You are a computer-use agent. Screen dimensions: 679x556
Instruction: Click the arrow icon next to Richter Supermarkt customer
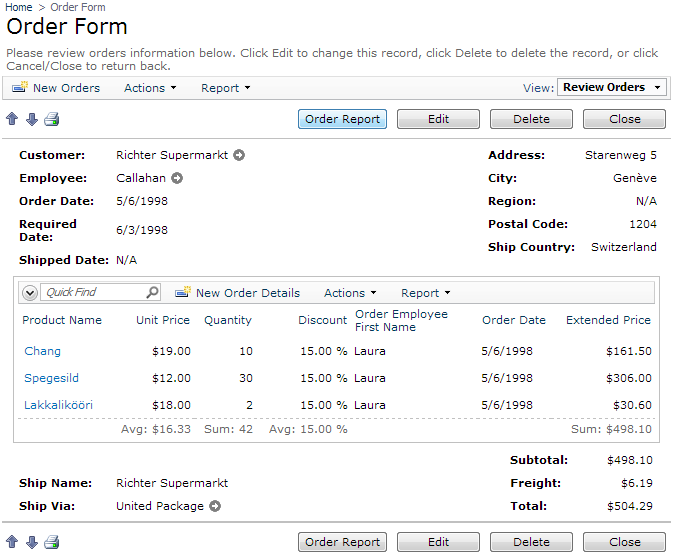(x=239, y=155)
